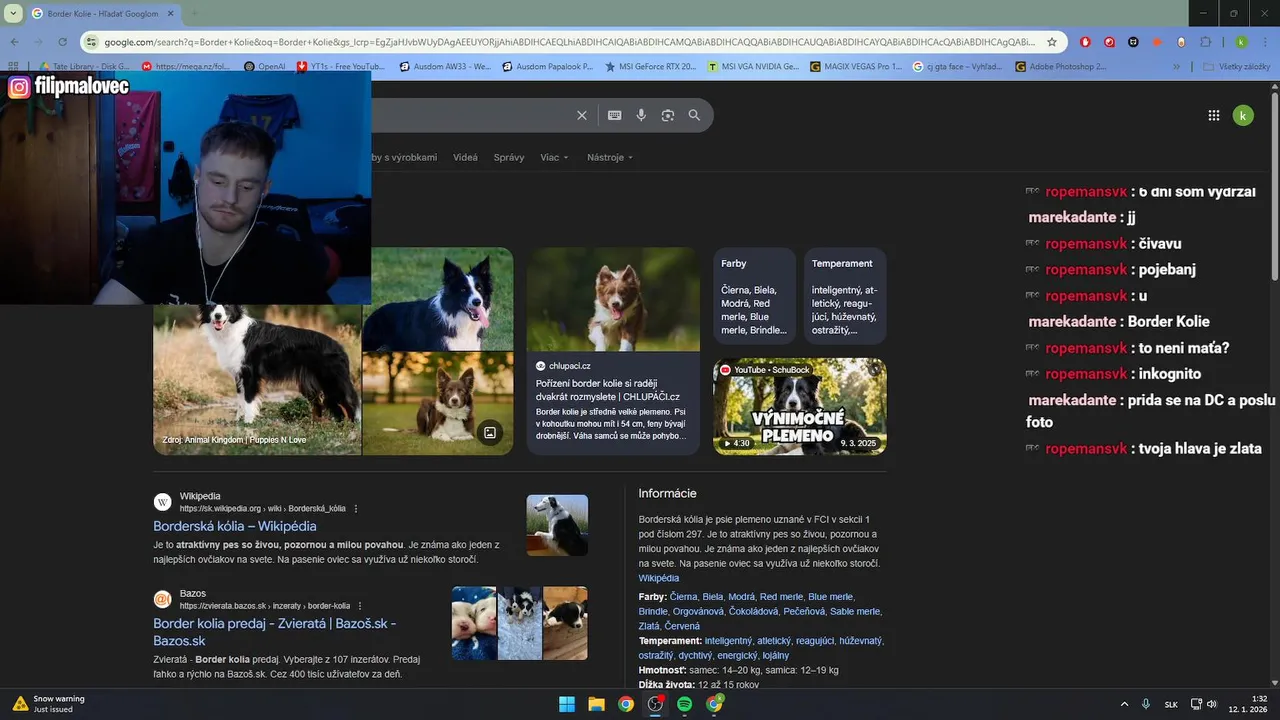Open the OpenAI bookmark
The width and height of the screenshot is (1280, 720).
(264, 67)
